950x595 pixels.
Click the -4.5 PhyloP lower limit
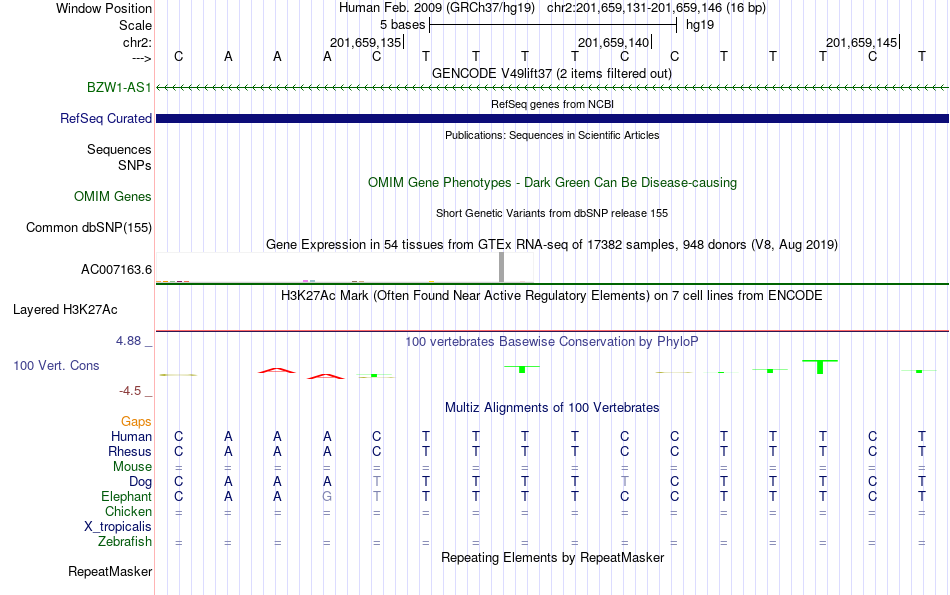click(130, 391)
